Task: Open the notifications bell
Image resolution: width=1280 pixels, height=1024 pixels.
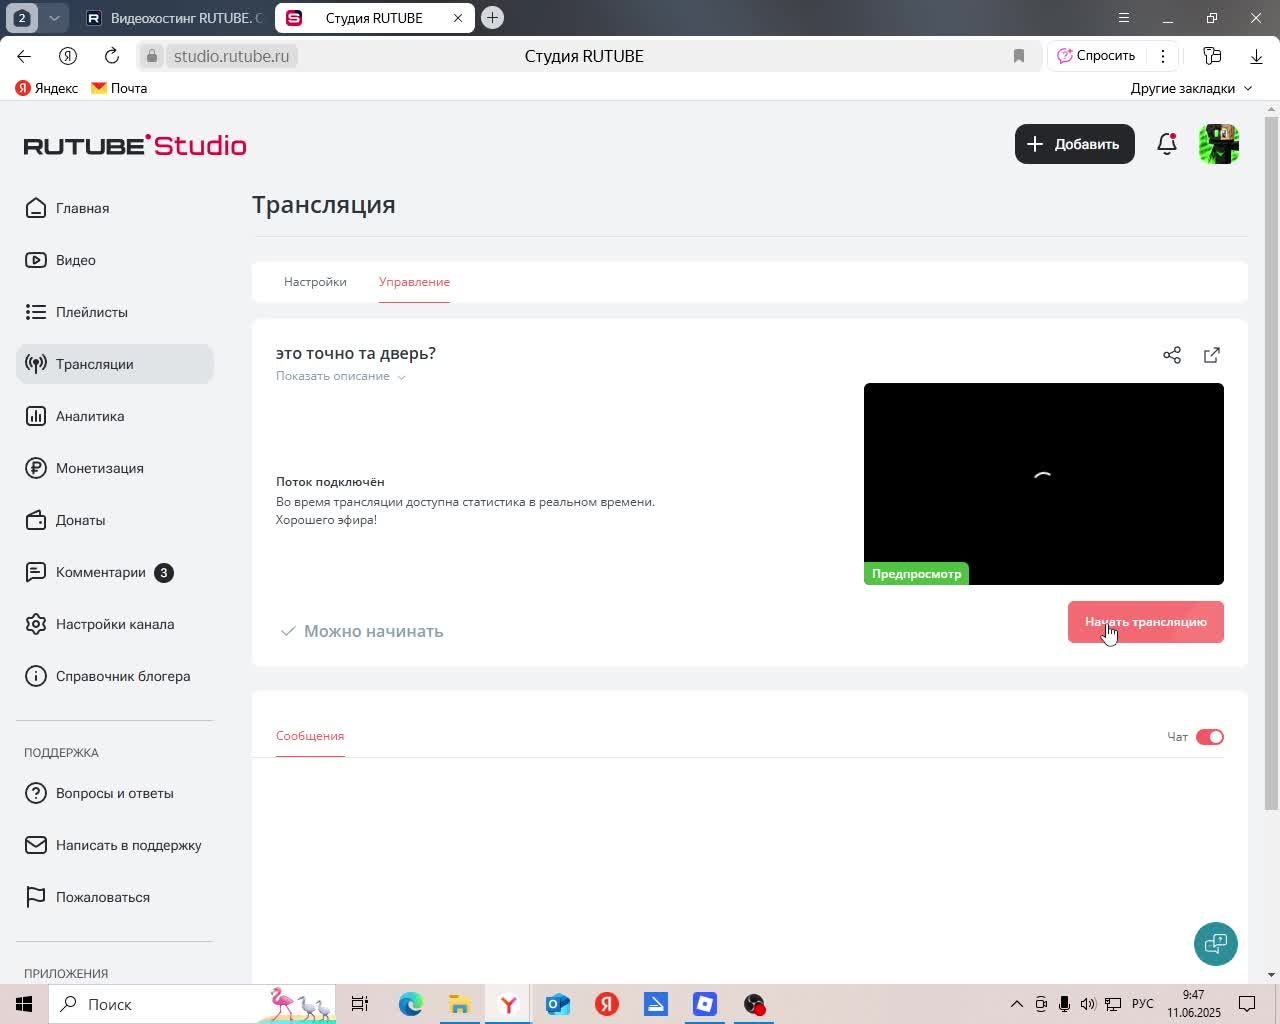Action: point(1167,144)
